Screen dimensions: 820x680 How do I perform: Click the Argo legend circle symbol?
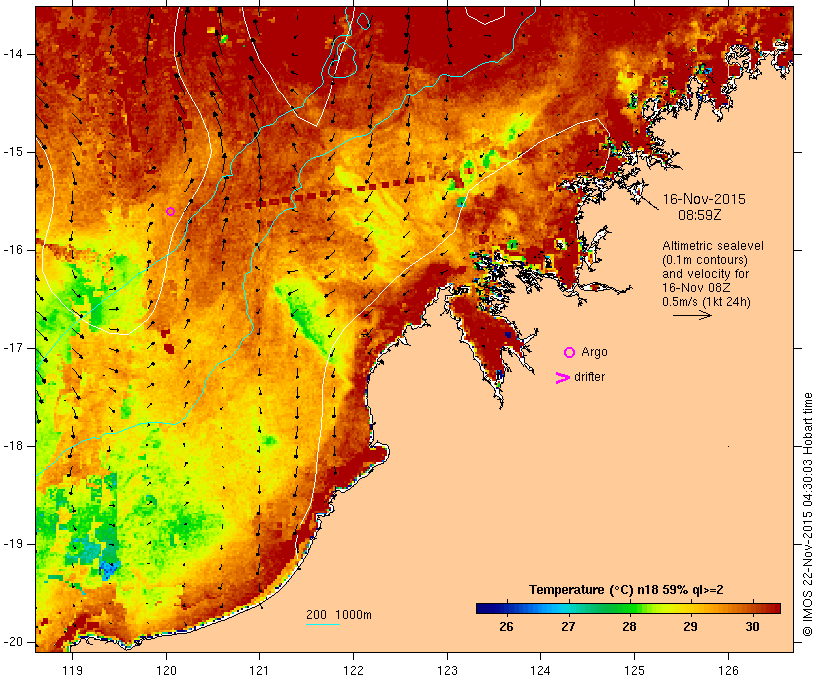click(x=570, y=353)
